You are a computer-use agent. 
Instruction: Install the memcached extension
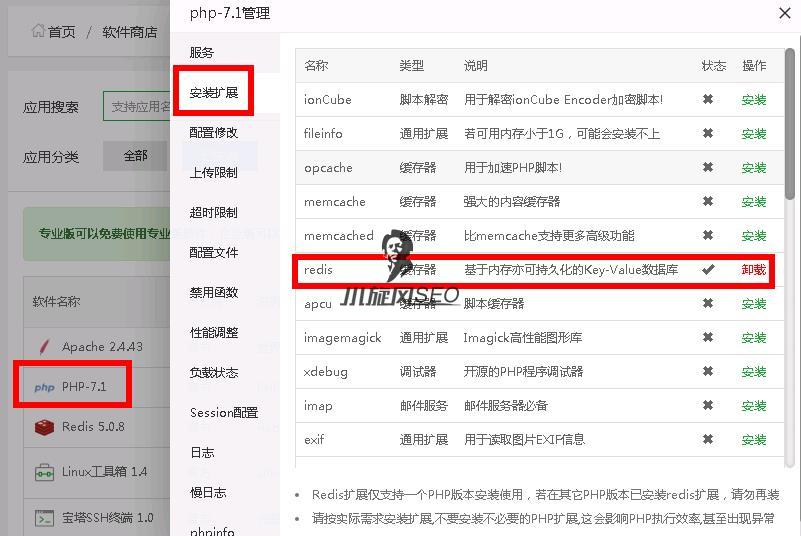(754, 236)
